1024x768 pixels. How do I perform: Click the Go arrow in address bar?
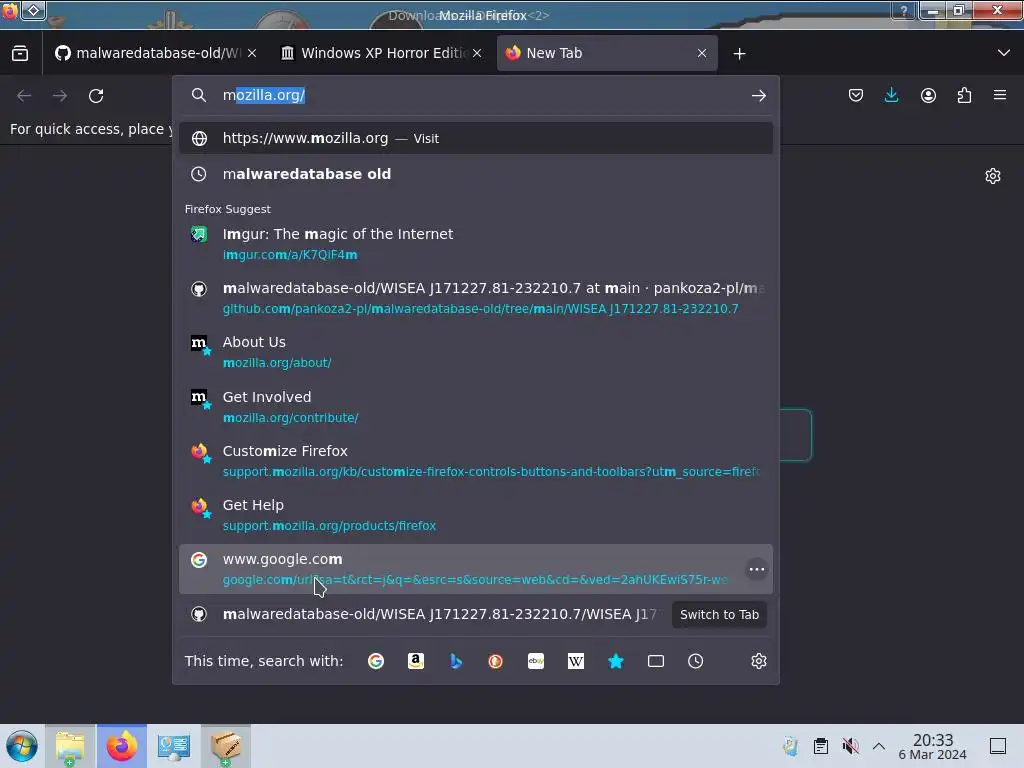click(758, 95)
